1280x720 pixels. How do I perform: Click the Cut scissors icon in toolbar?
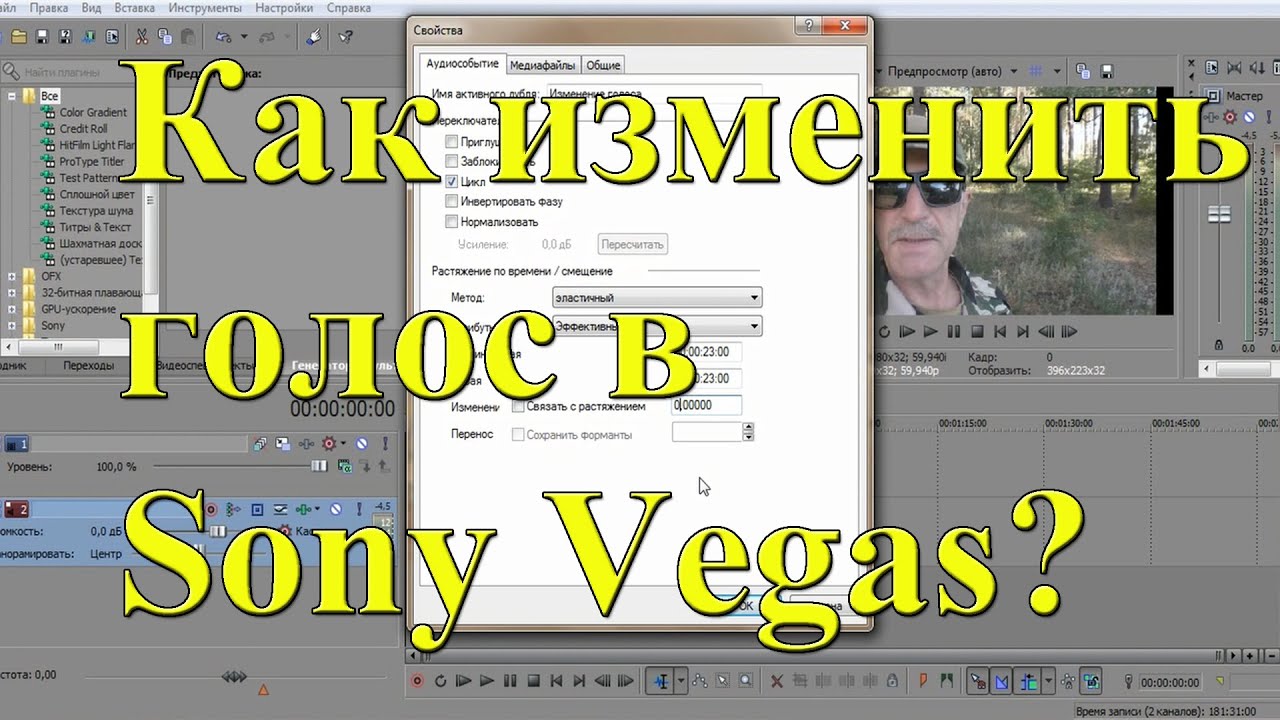tap(141, 37)
